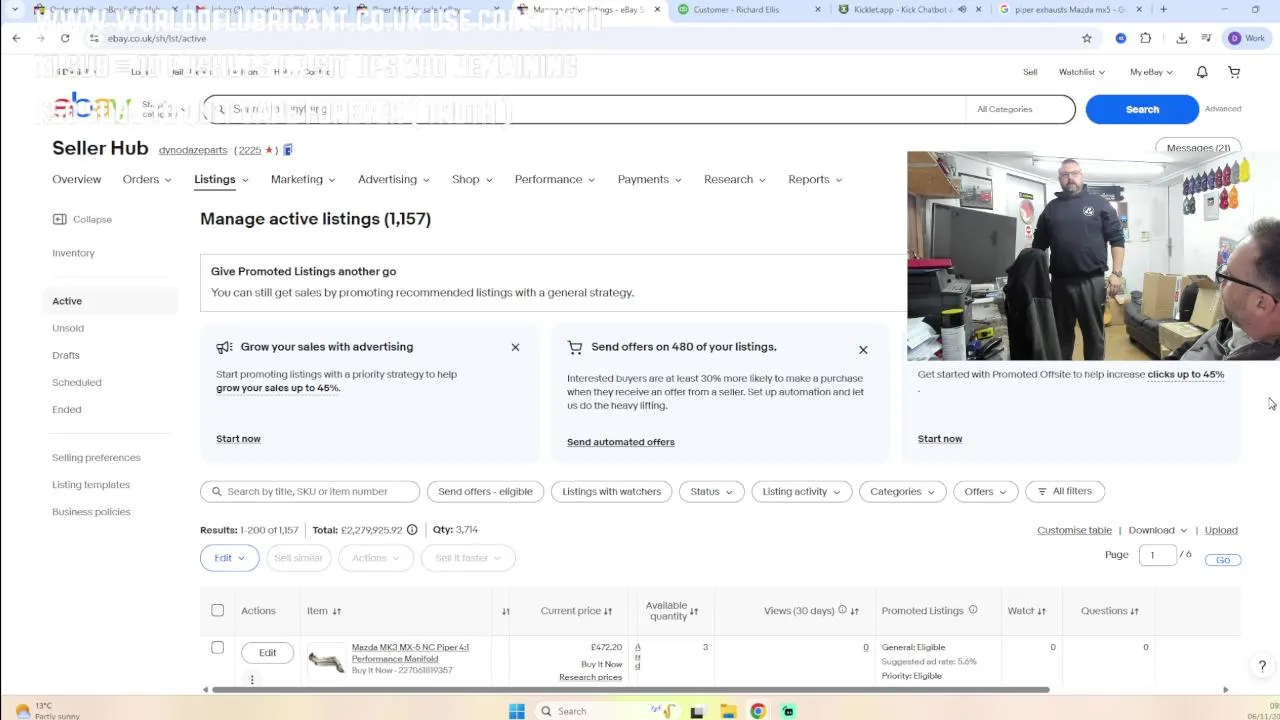Screen dimensions: 1280x720
Task: Sort by Questions column arrows
Action: (x=1135, y=611)
